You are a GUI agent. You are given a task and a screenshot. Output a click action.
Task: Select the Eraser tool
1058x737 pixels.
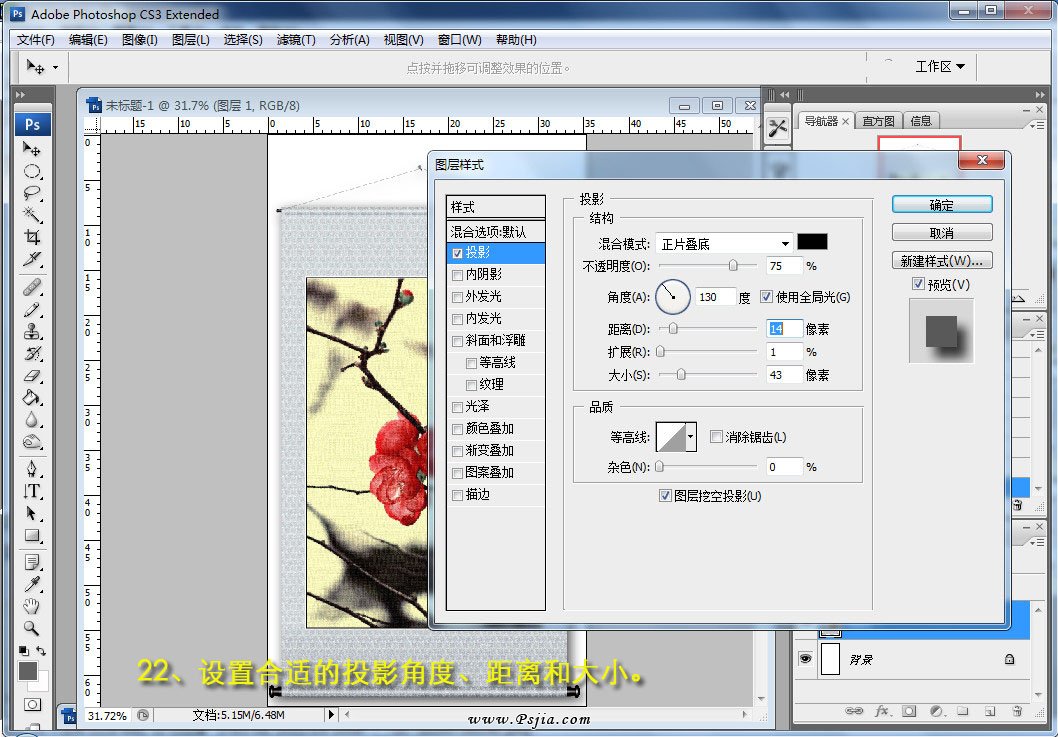point(32,376)
